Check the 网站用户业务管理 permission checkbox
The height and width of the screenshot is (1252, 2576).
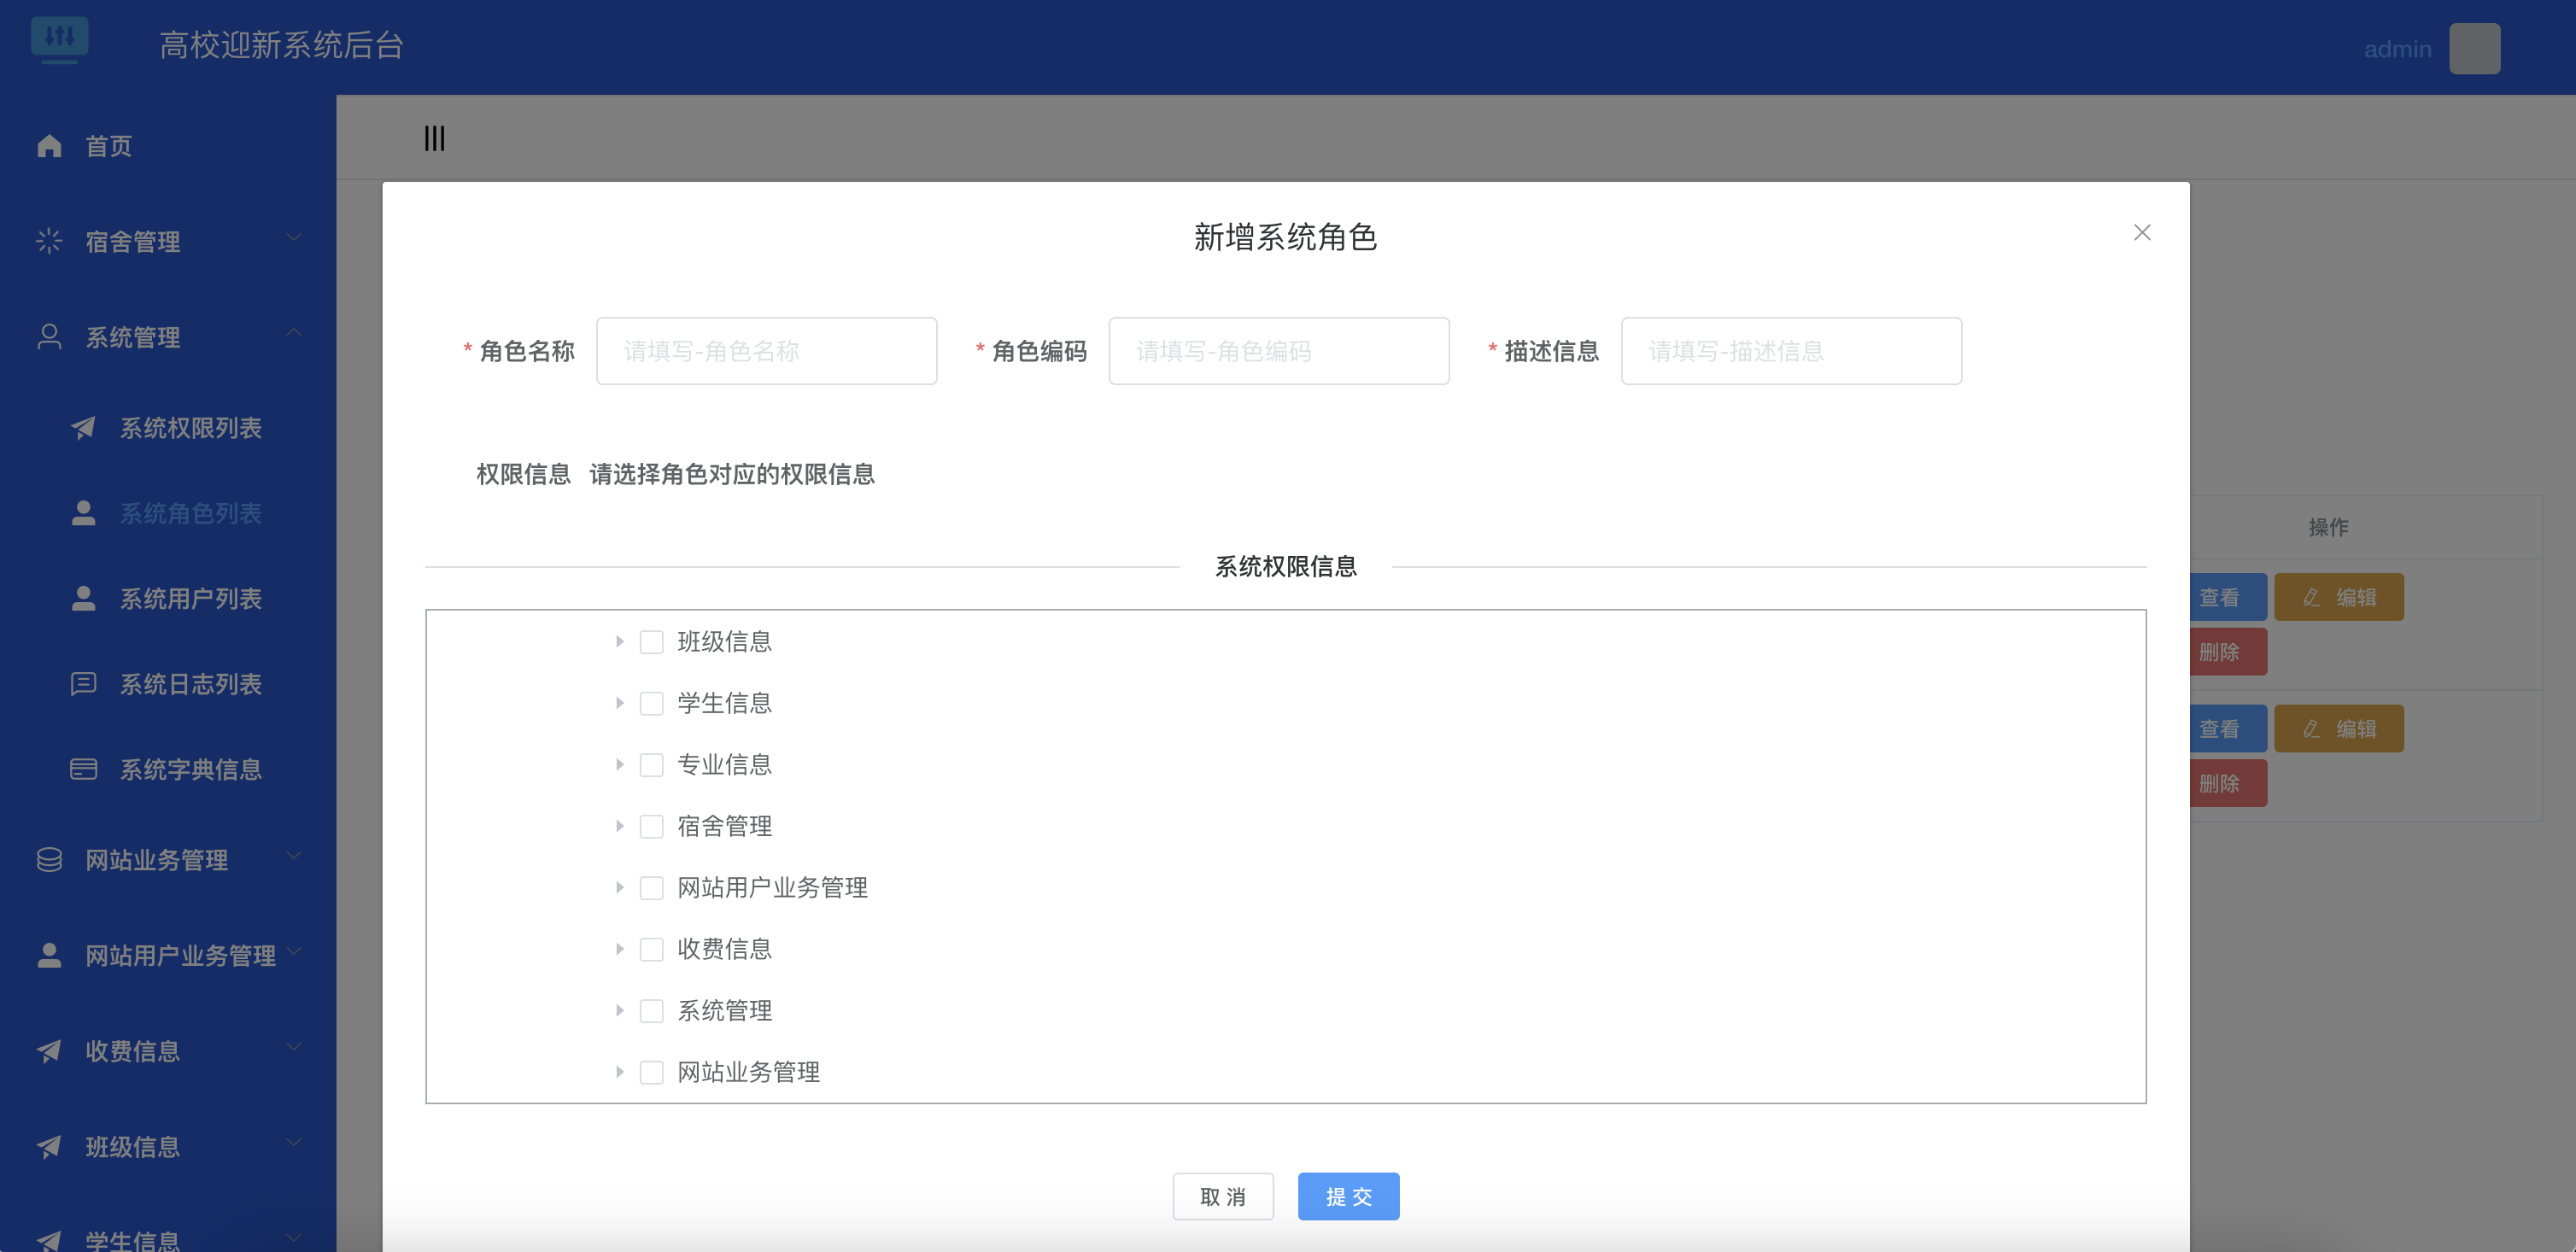point(651,888)
